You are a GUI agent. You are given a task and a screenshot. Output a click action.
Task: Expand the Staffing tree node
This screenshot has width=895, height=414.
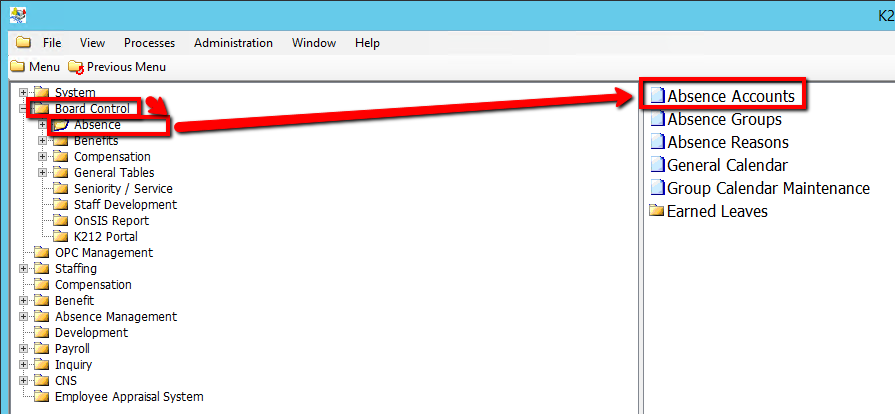coord(23,269)
